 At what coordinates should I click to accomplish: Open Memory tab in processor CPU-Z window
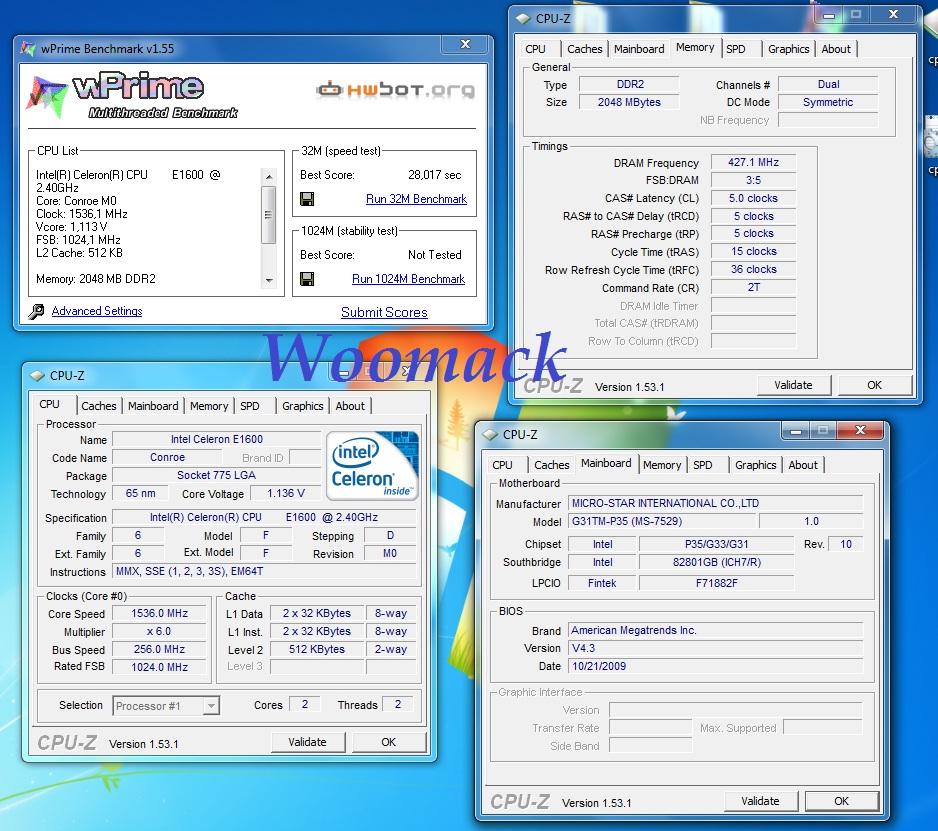point(209,406)
